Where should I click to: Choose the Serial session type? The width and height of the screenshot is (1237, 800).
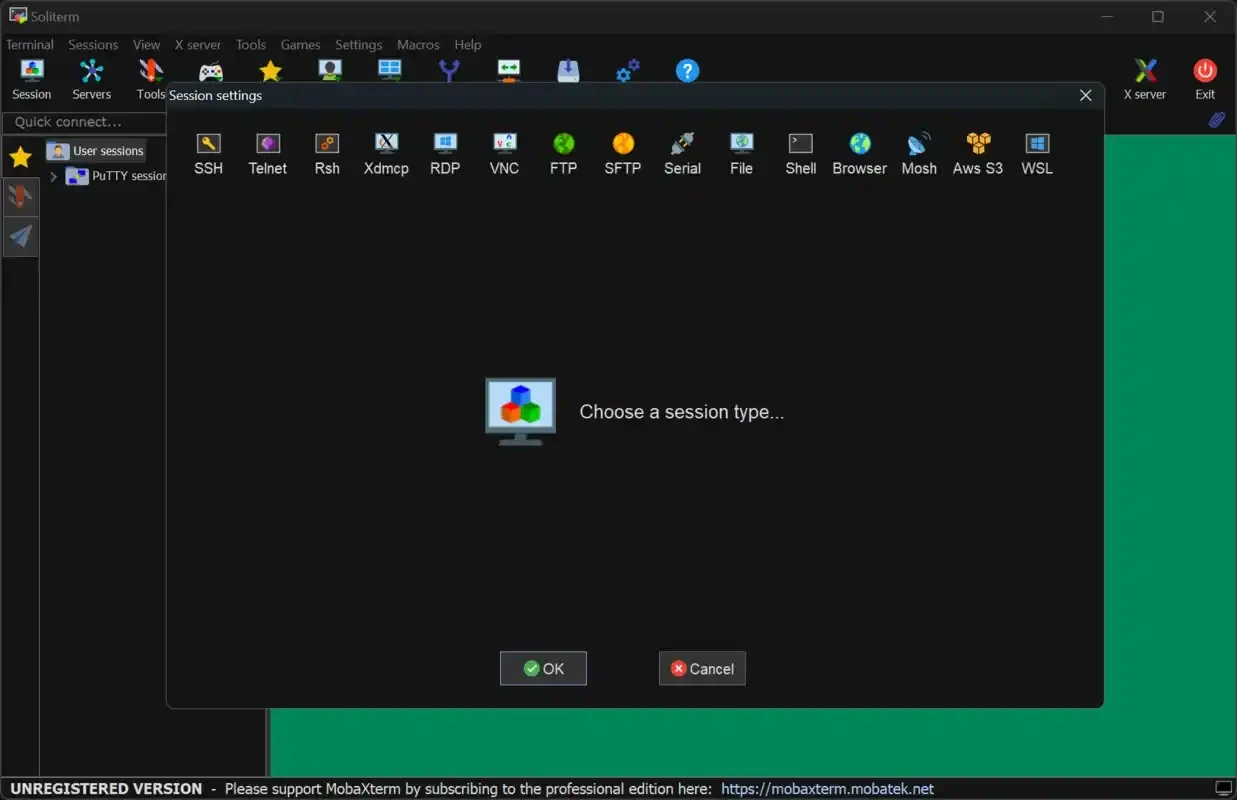point(682,155)
